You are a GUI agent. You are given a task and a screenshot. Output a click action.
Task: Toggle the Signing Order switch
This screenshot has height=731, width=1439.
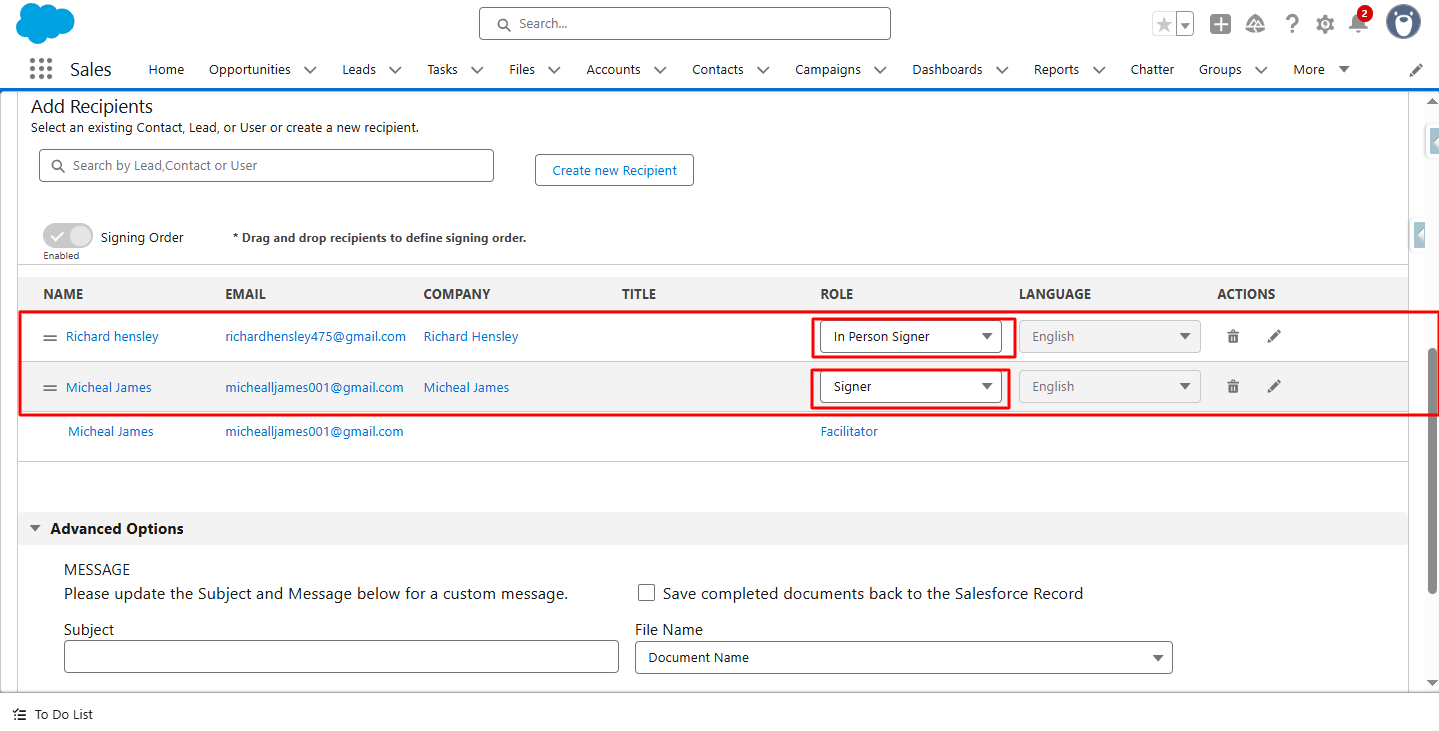tap(67, 237)
